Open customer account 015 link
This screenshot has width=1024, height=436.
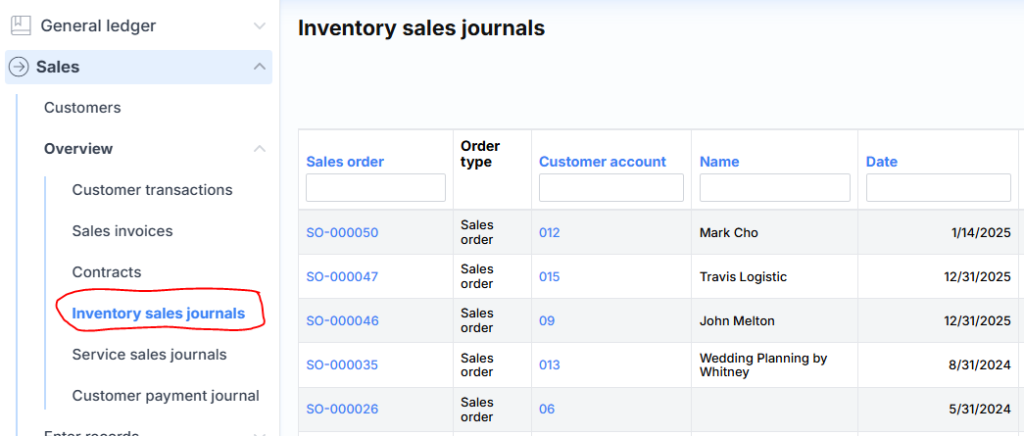(549, 277)
